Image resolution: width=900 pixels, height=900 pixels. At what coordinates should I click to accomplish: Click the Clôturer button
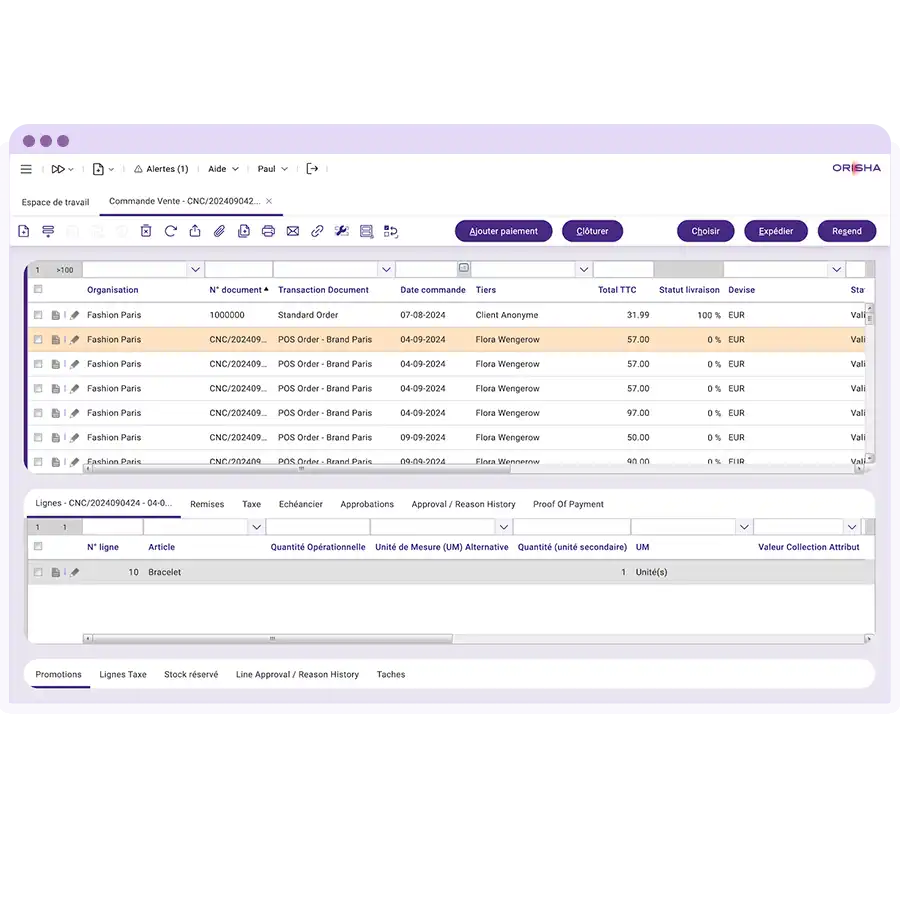(x=592, y=231)
